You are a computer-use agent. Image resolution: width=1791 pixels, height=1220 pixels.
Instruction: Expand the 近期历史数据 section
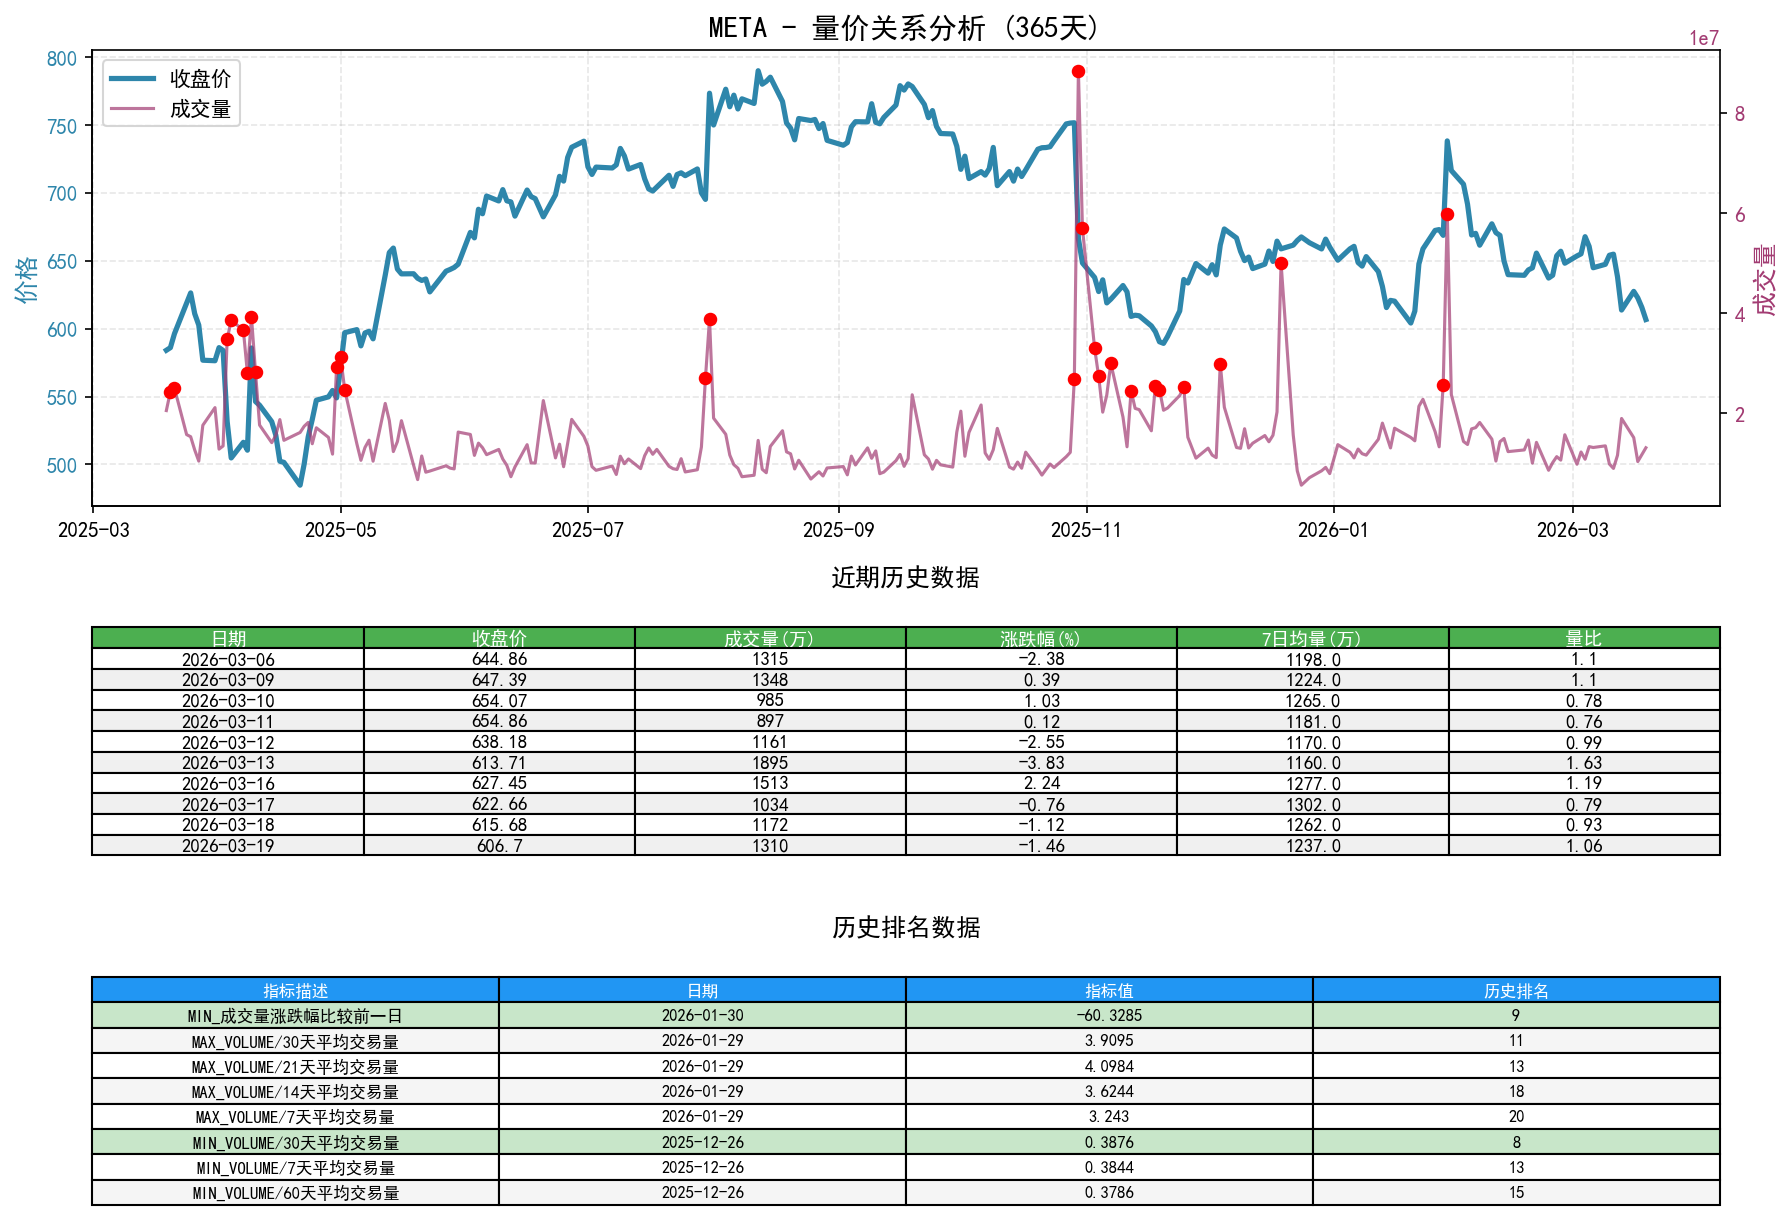click(x=903, y=577)
